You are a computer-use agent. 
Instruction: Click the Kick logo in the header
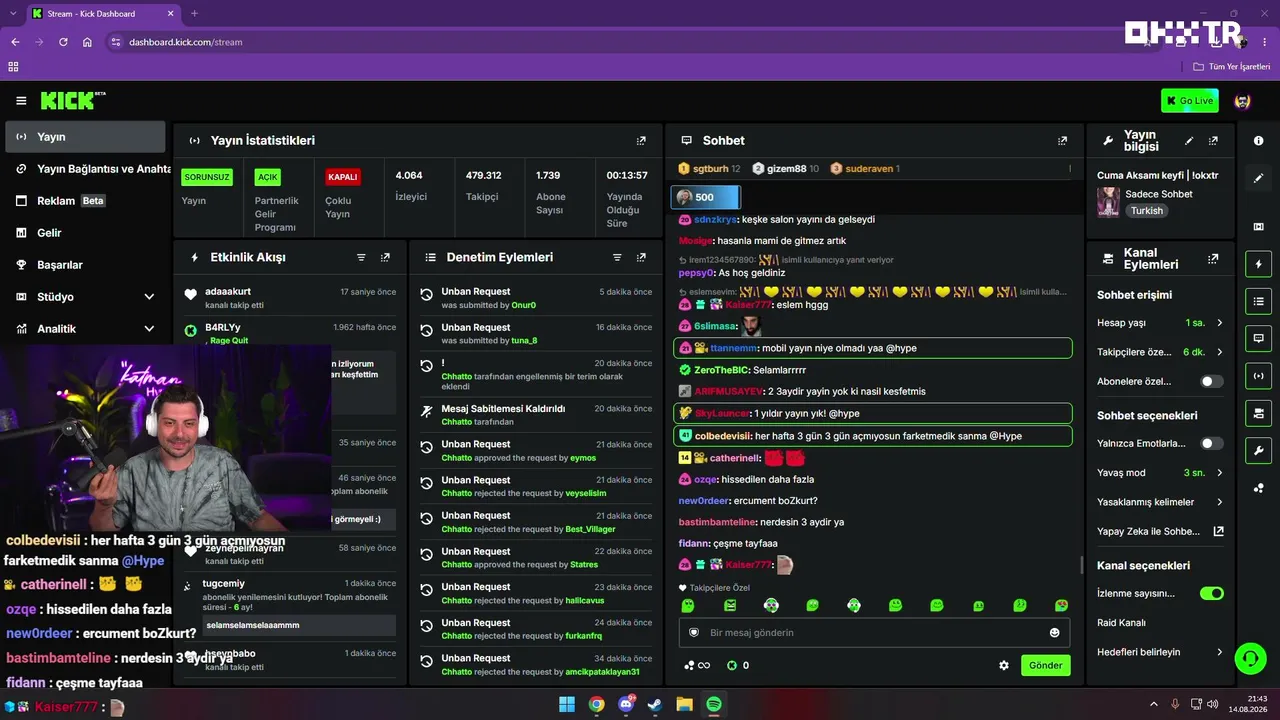[72, 100]
